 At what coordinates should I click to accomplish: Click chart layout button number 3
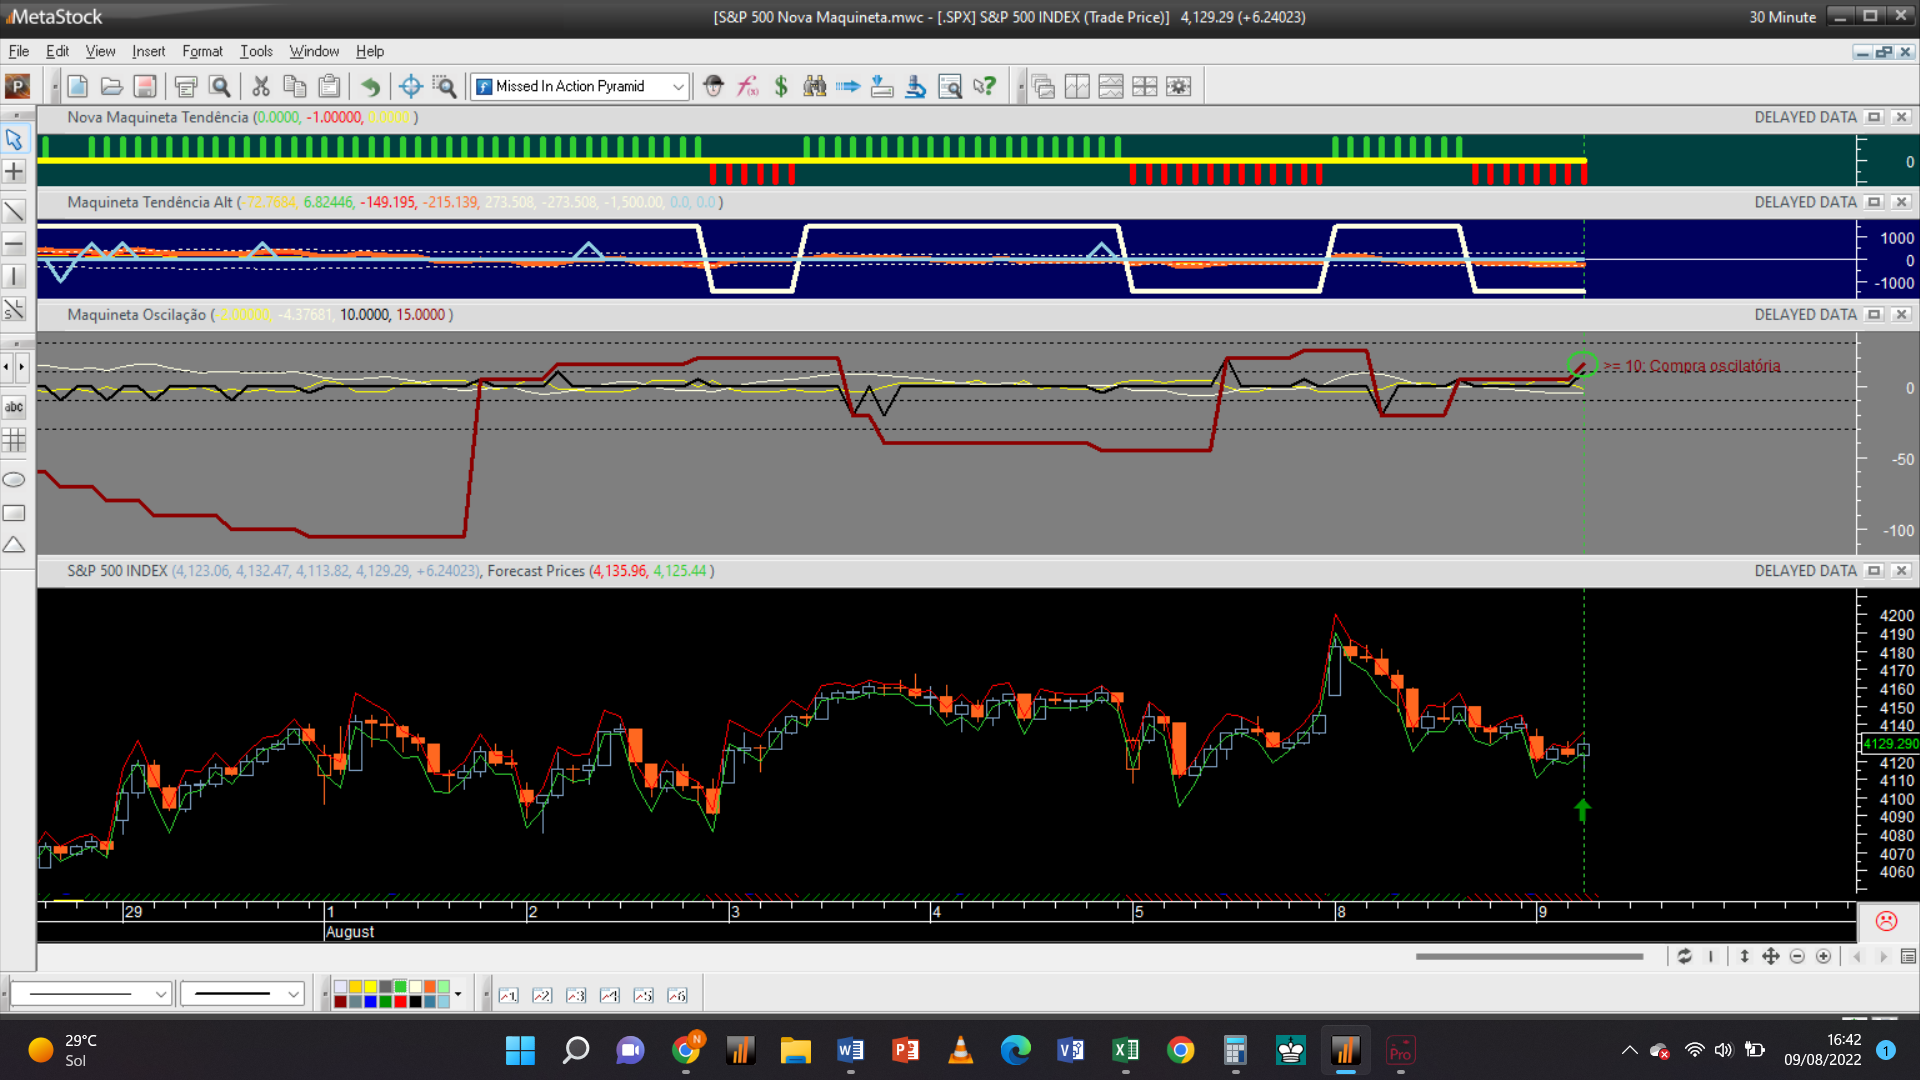(x=576, y=995)
